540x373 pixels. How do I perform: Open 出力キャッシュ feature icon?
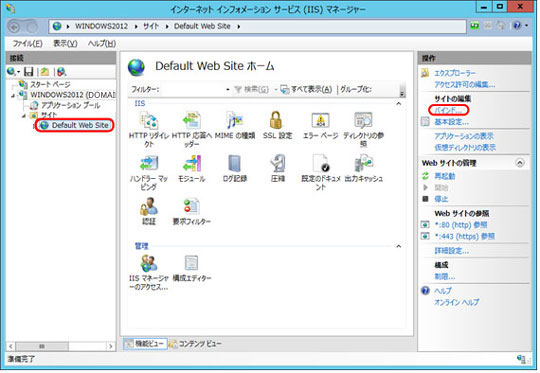pos(363,164)
